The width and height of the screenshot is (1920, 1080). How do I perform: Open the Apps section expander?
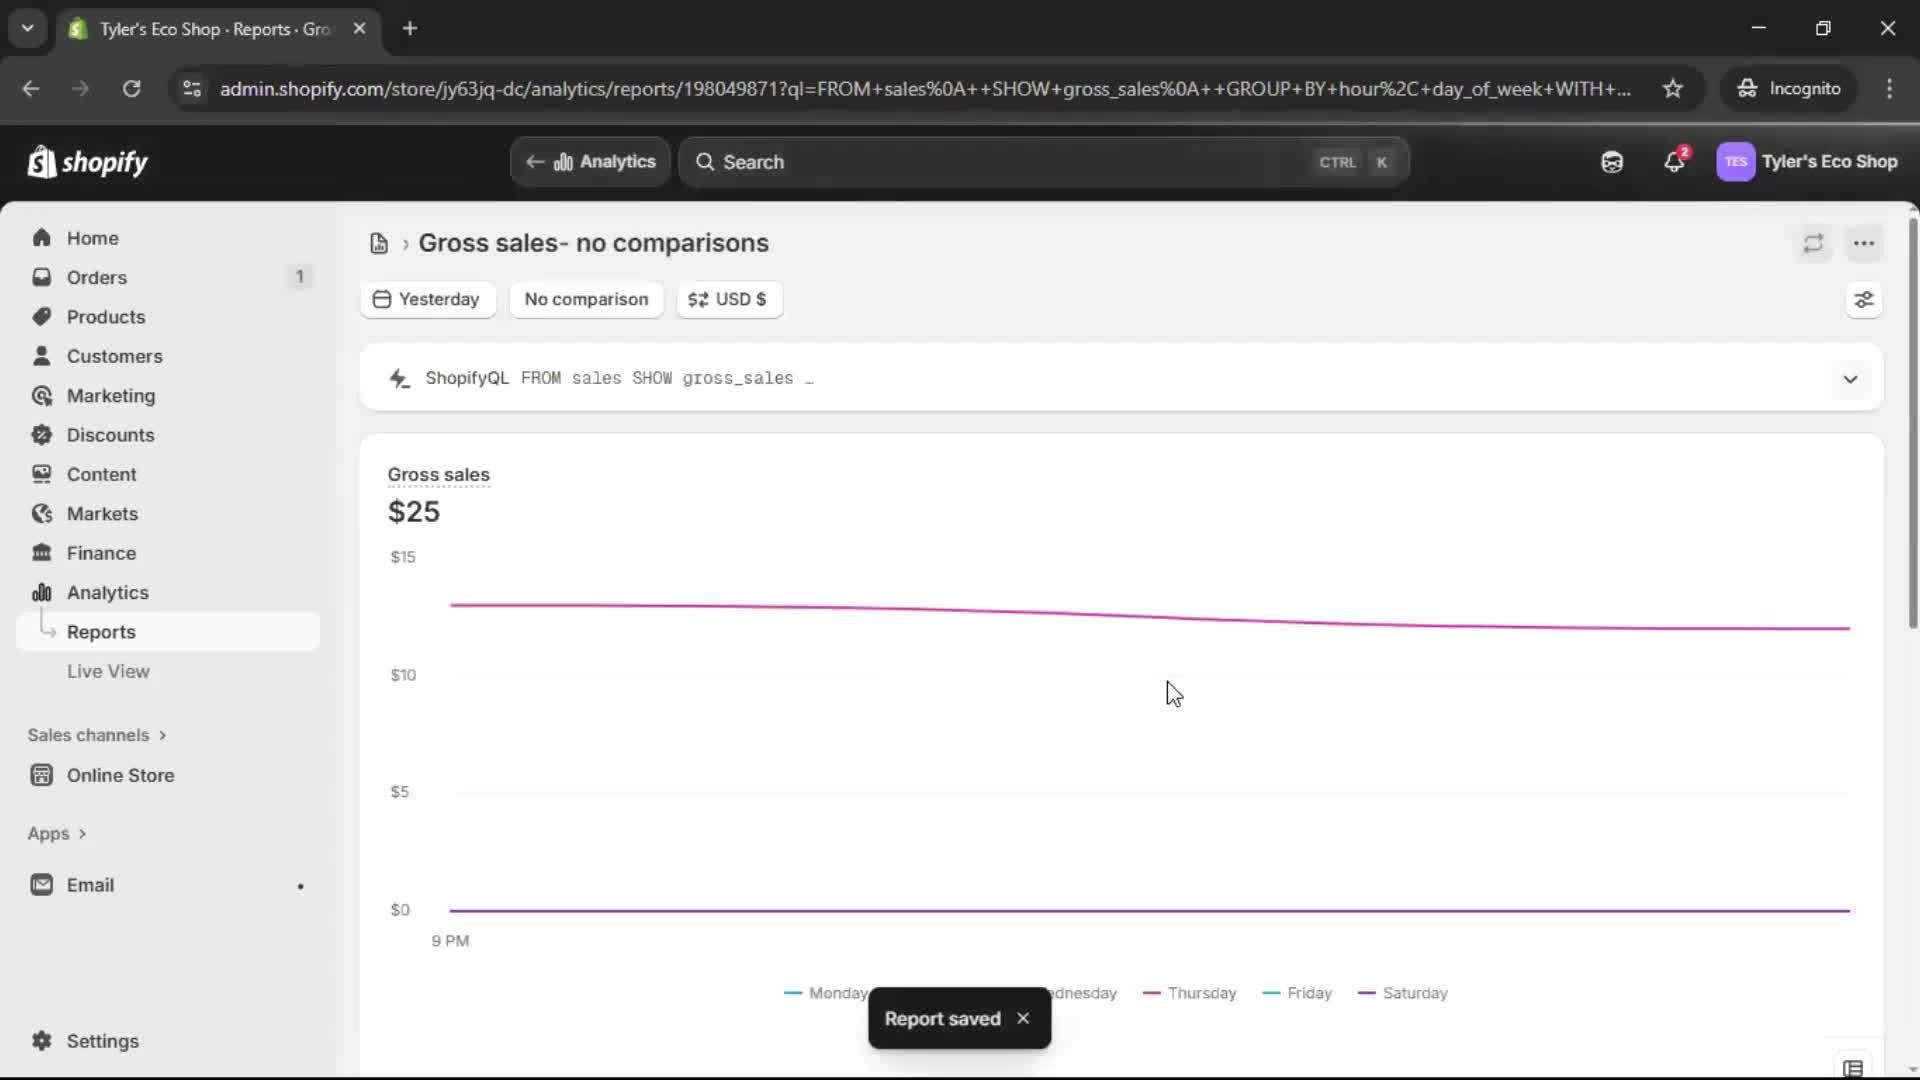click(x=57, y=833)
